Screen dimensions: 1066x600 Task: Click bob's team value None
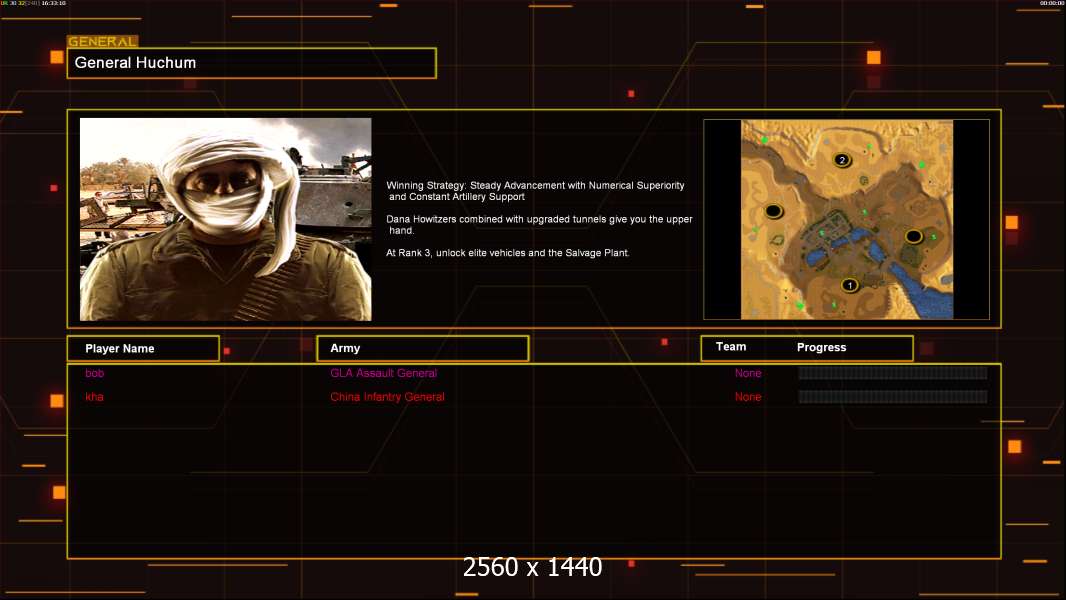tap(748, 373)
